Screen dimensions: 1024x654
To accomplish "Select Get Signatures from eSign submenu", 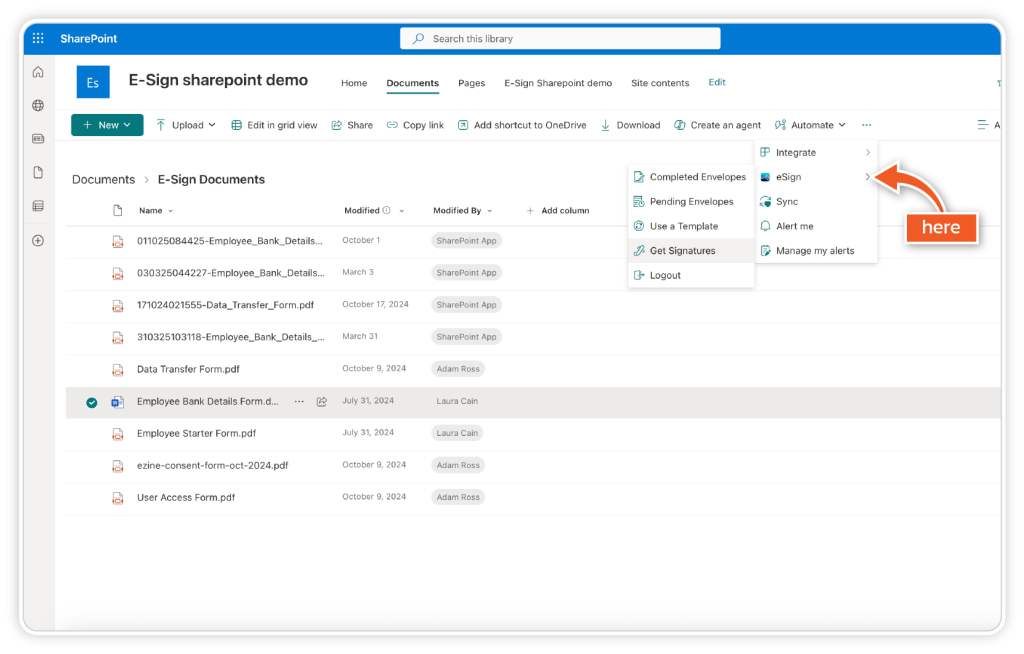I will coord(682,251).
